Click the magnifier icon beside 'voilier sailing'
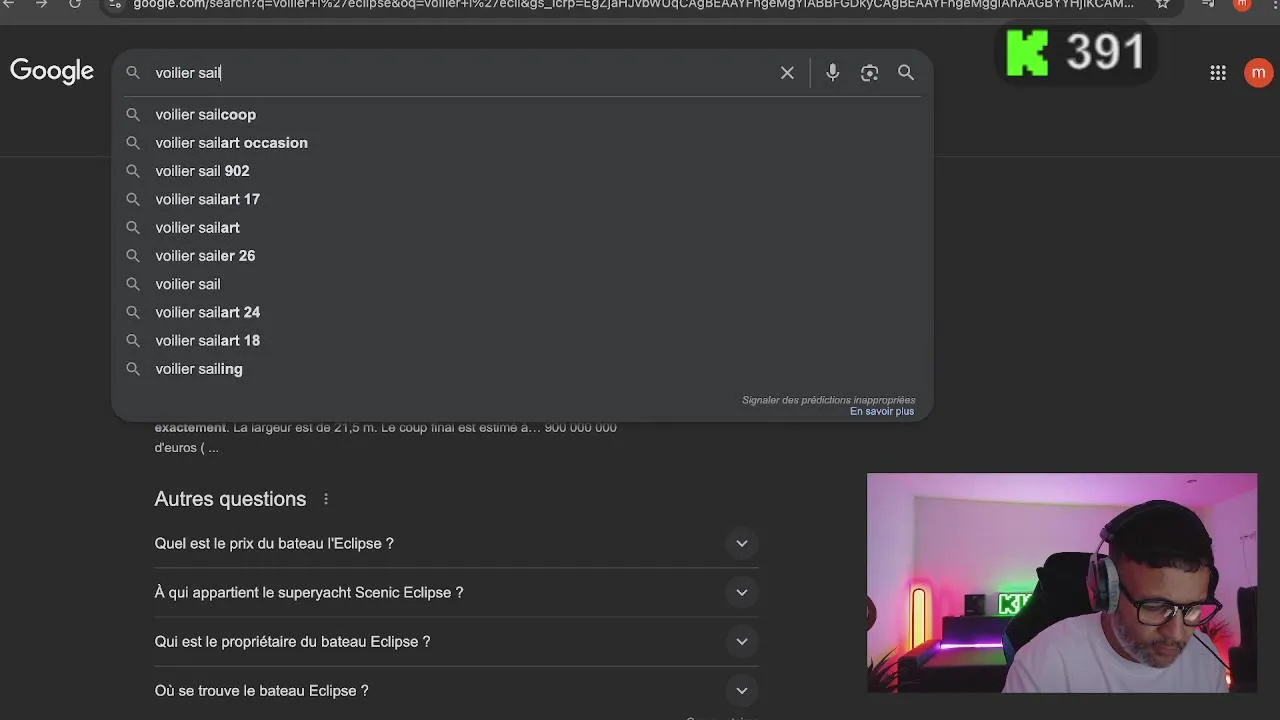1280x720 pixels. tap(132, 369)
